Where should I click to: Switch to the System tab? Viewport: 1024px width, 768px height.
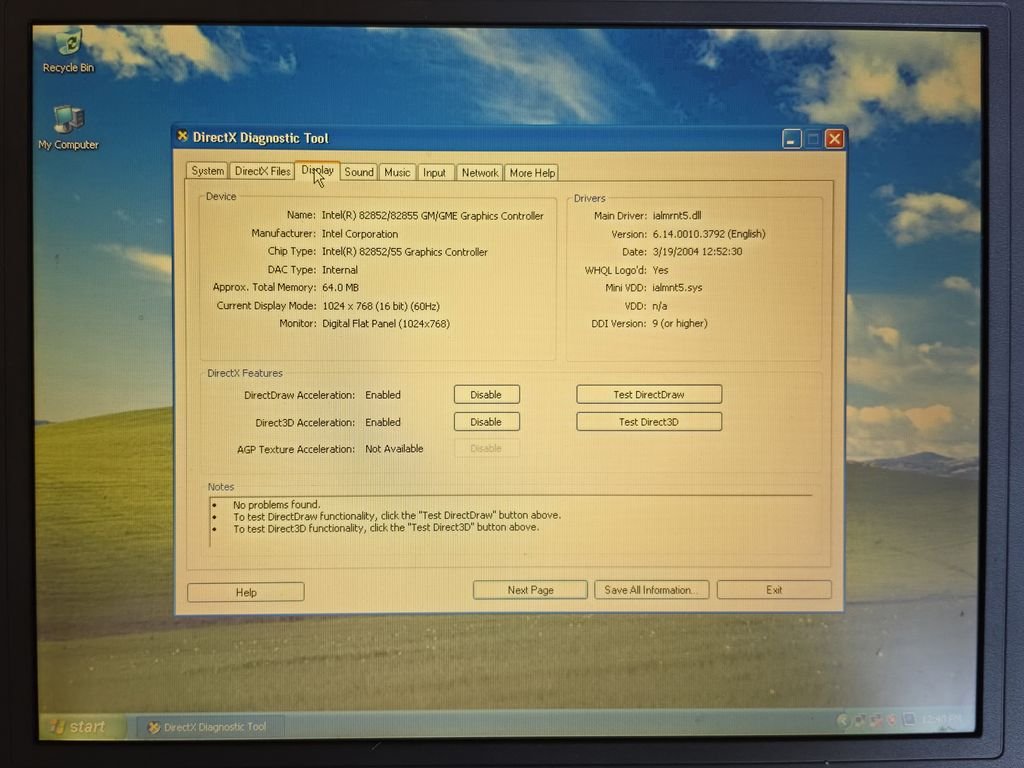207,171
